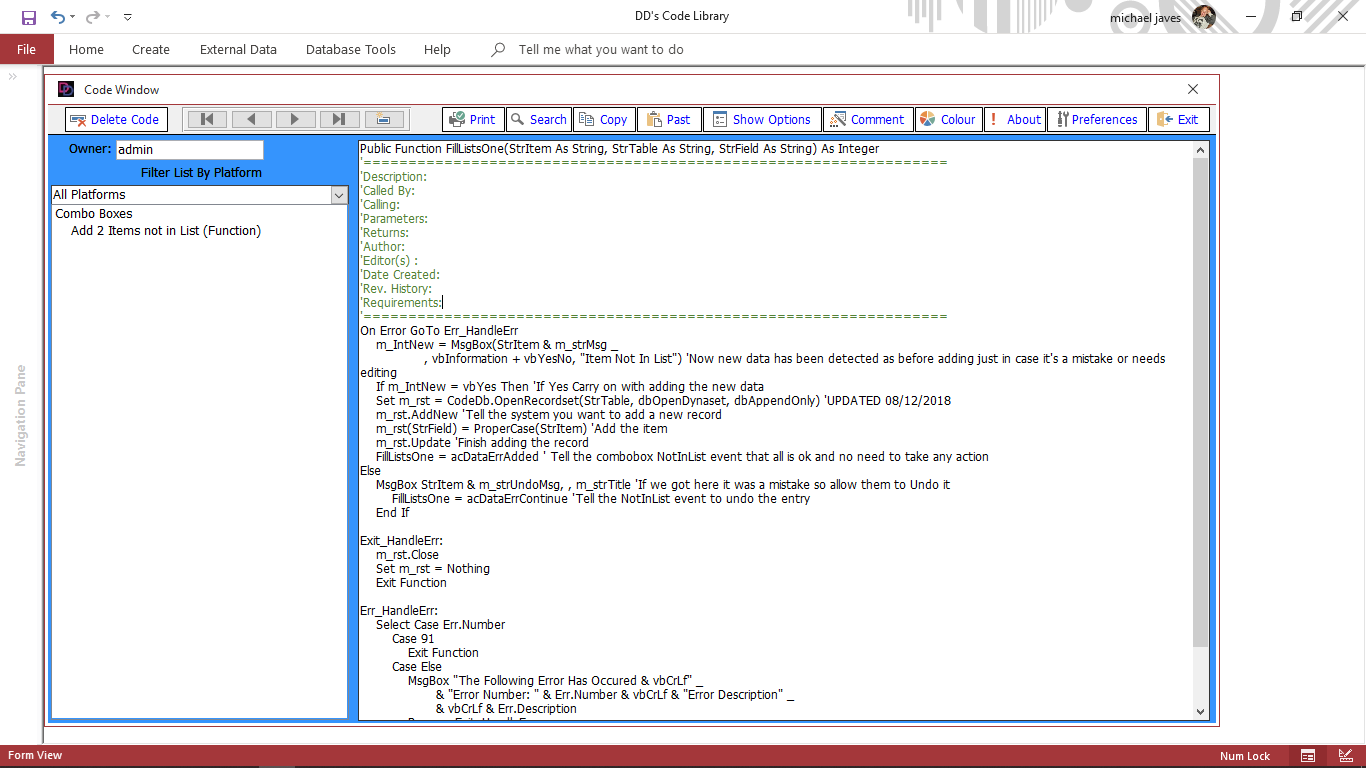Click the 'On Error GoTo Err_HandleErr' line
Screen dimensions: 1366x768
439,331
